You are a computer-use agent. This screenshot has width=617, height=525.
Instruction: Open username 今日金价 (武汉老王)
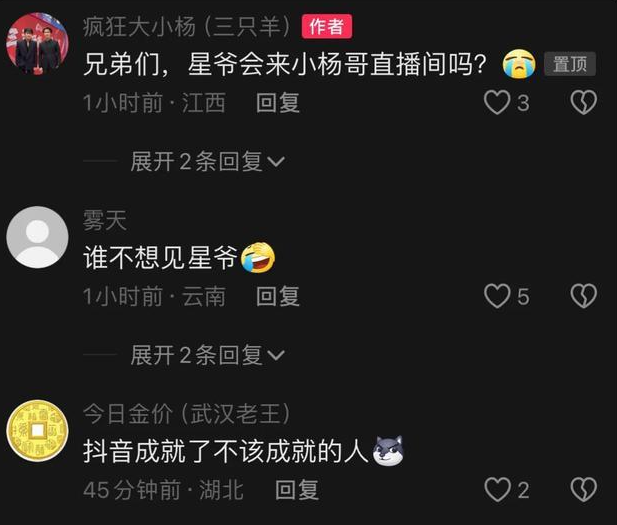pyautogui.click(x=187, y=414)
